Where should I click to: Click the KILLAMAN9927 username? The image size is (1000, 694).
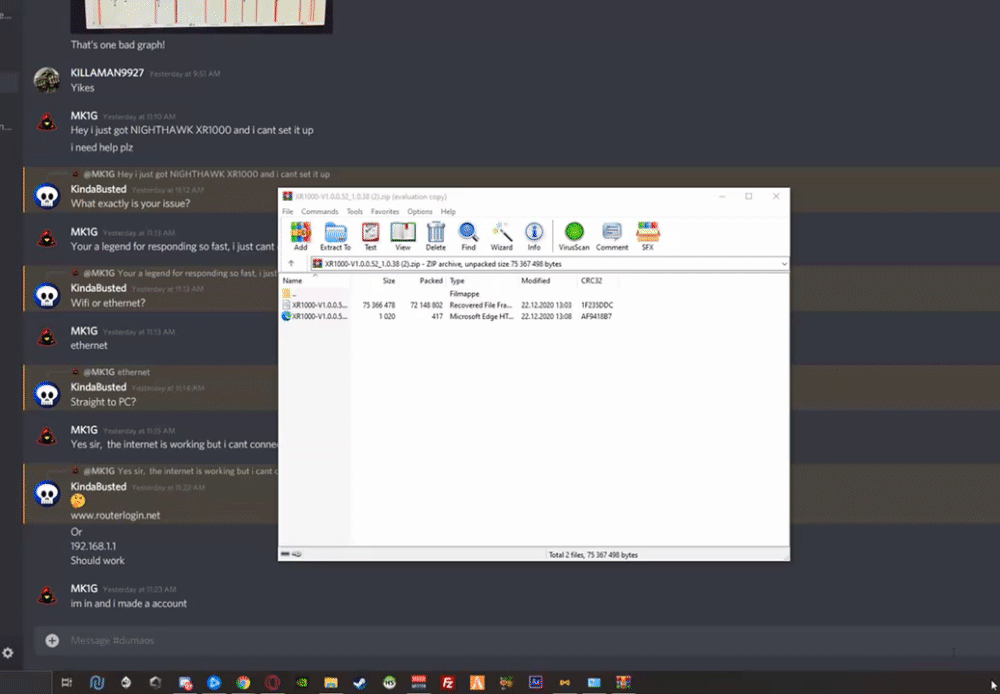(107, 73)
